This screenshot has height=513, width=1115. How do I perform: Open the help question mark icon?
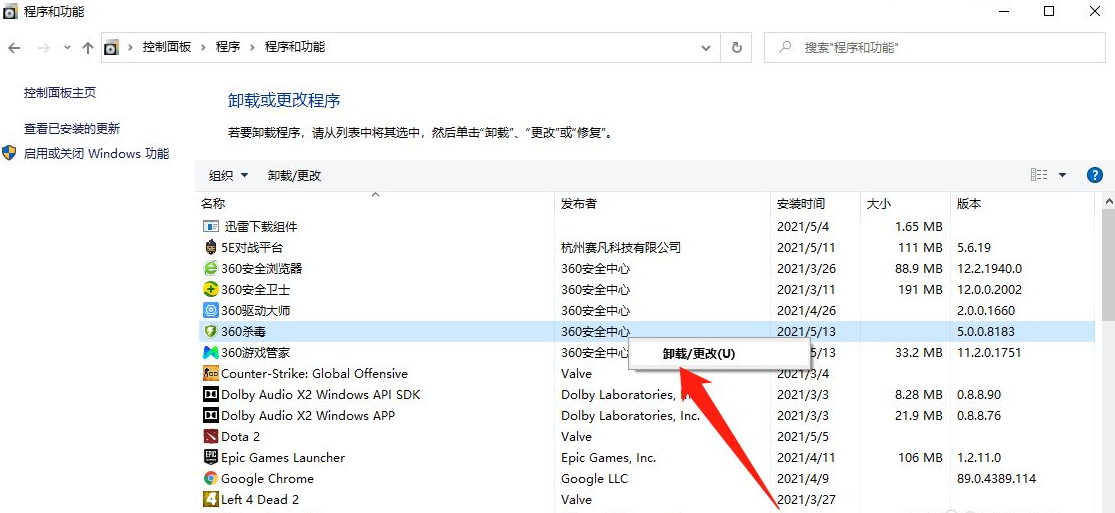(1094, 175)
